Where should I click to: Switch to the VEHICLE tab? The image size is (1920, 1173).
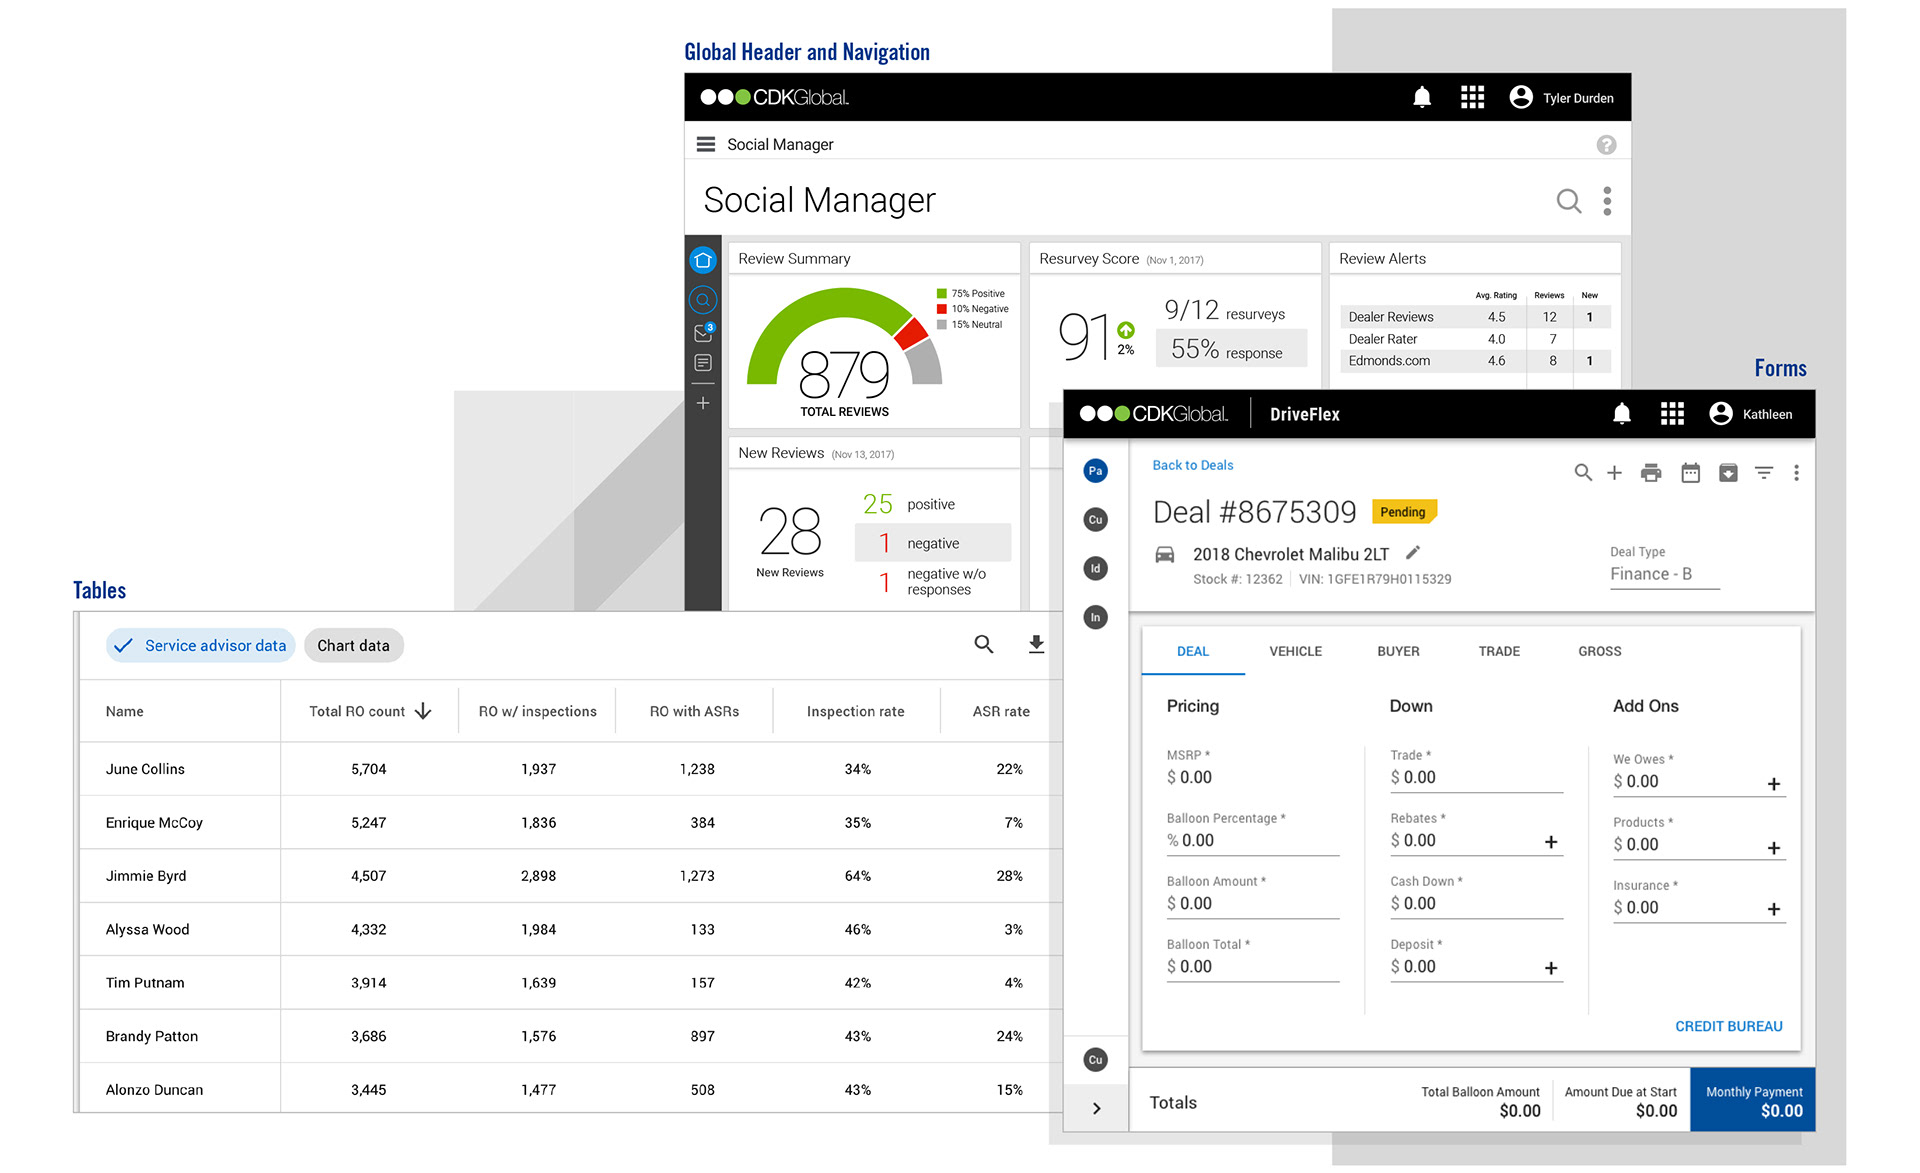[x=1295, y=651]
